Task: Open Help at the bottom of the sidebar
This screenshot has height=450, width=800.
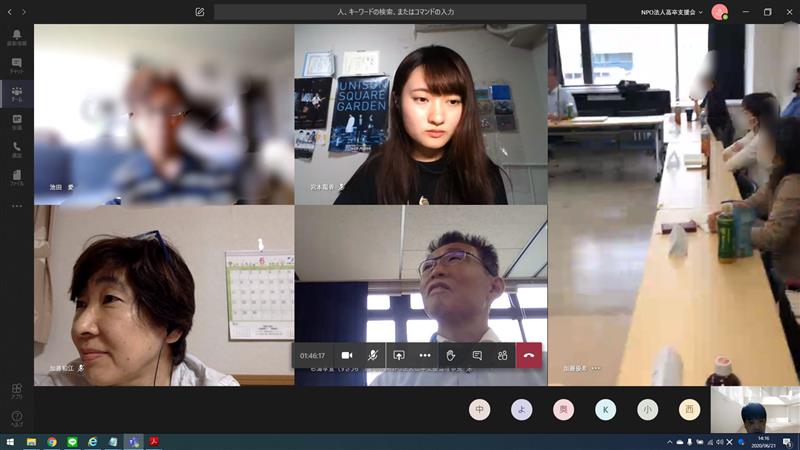Action: pos(16,418)
